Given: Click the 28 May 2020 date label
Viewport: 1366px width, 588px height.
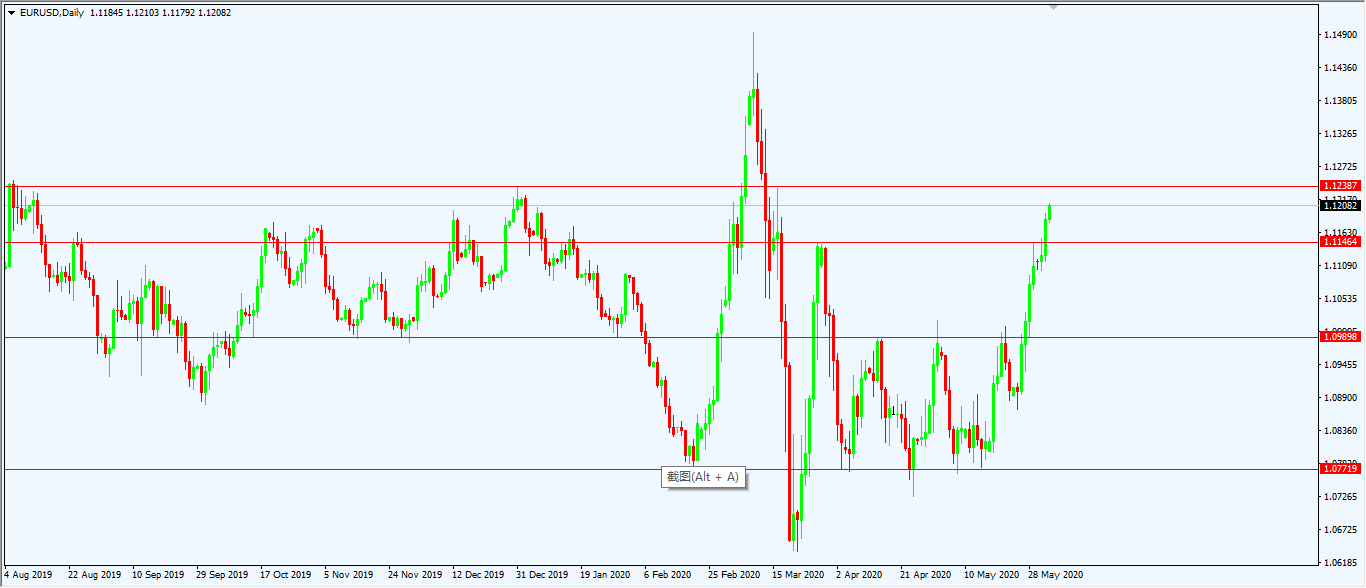Looking at the screenshot, I should [1055, 575].
